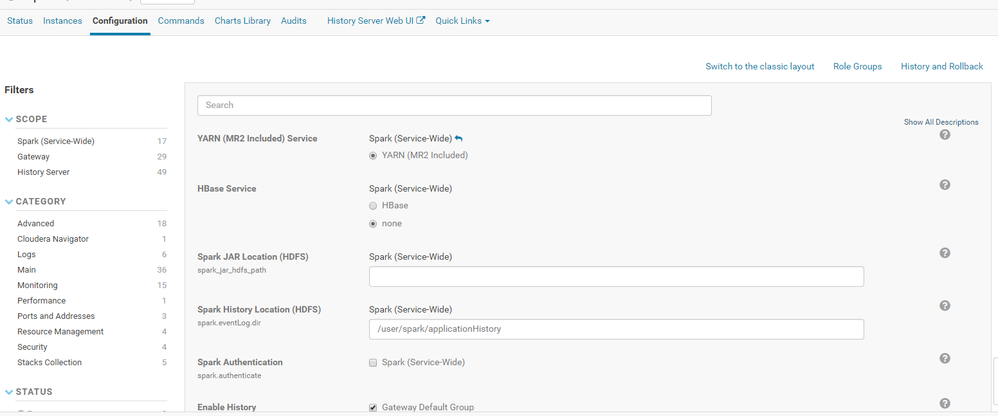Collapse the SCOPE filter section

point(9,120)
